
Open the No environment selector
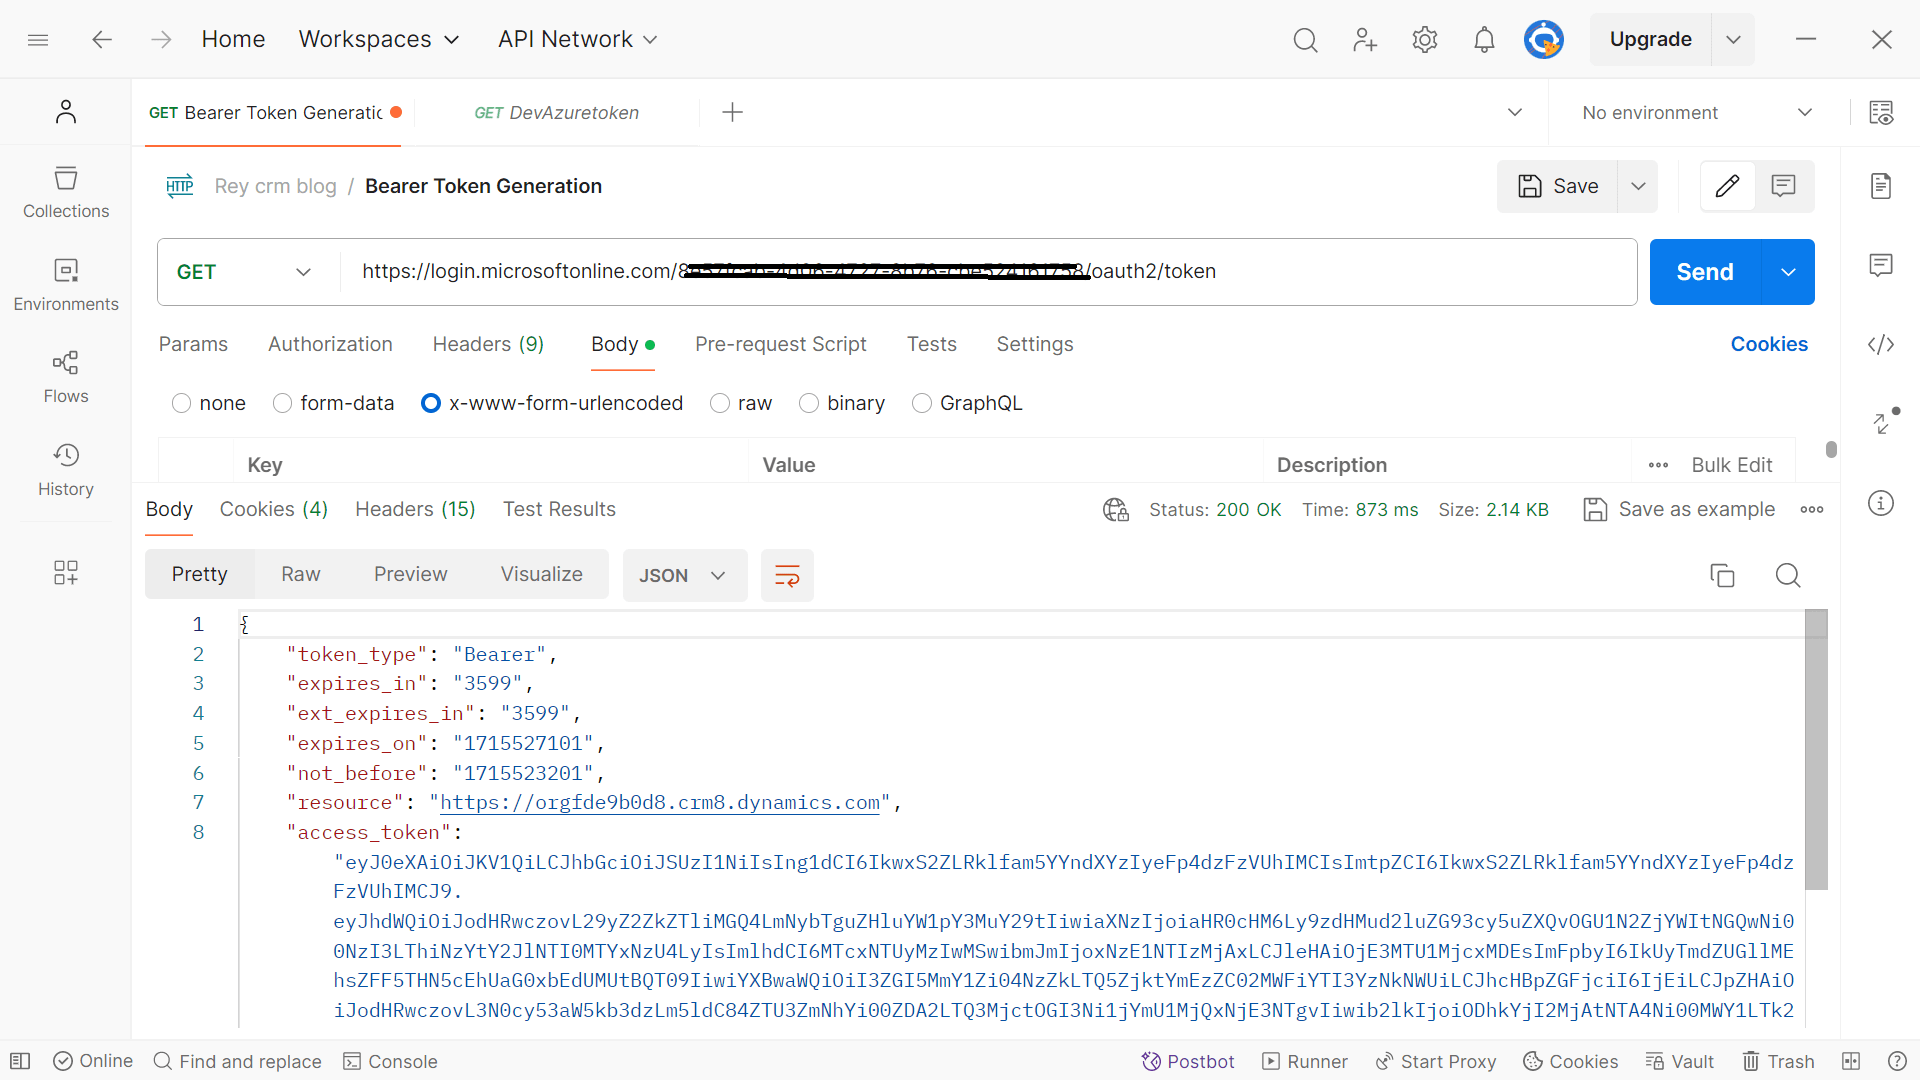pyautogui.click(x=1697, y=113)
